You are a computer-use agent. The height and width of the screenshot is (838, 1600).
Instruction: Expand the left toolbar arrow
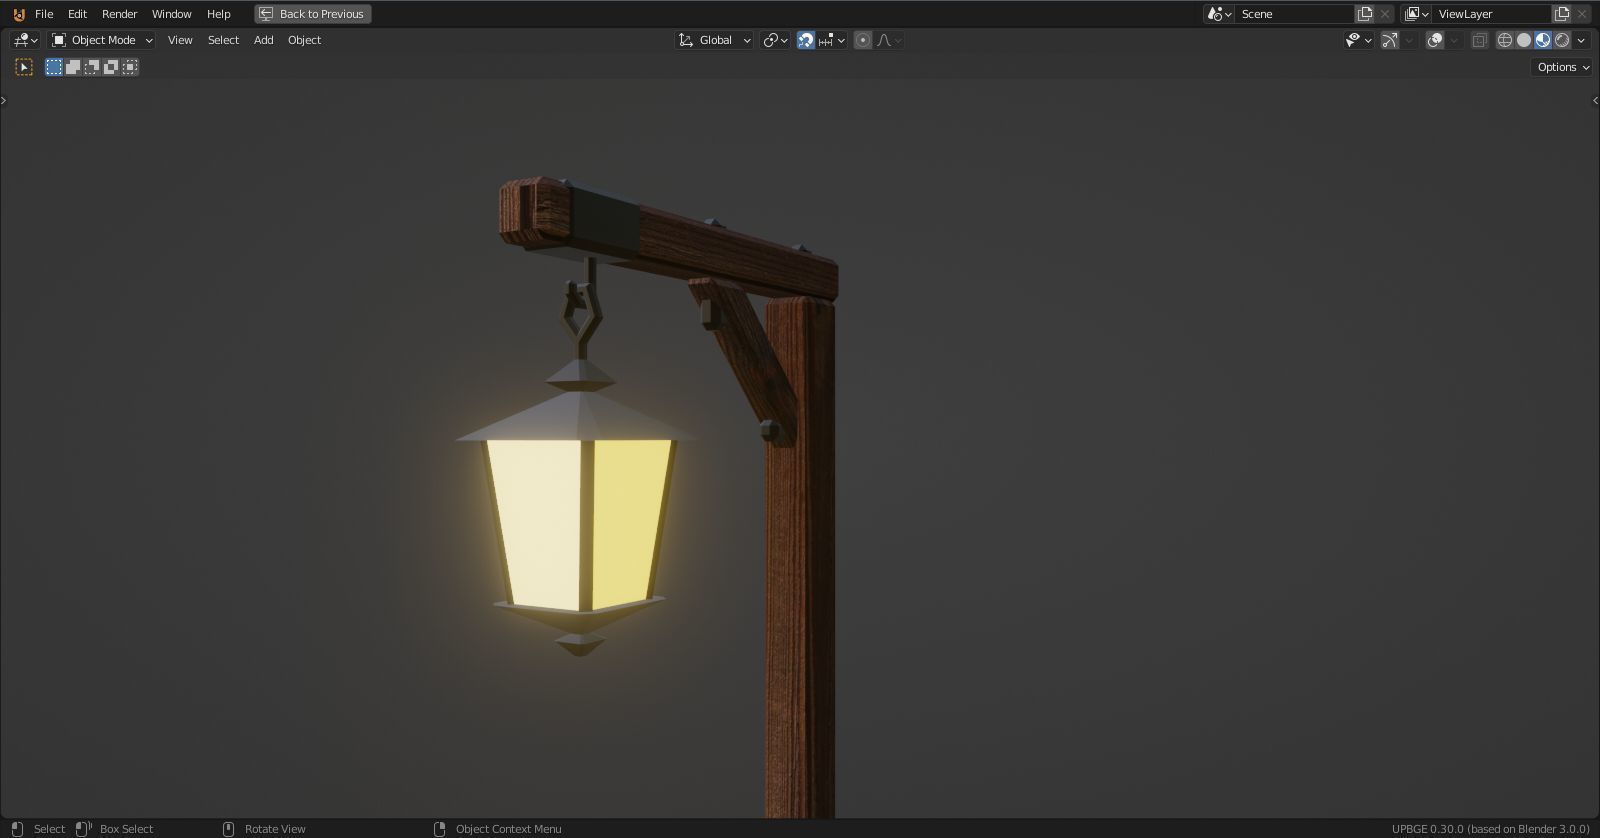click(x=4, y=100)
